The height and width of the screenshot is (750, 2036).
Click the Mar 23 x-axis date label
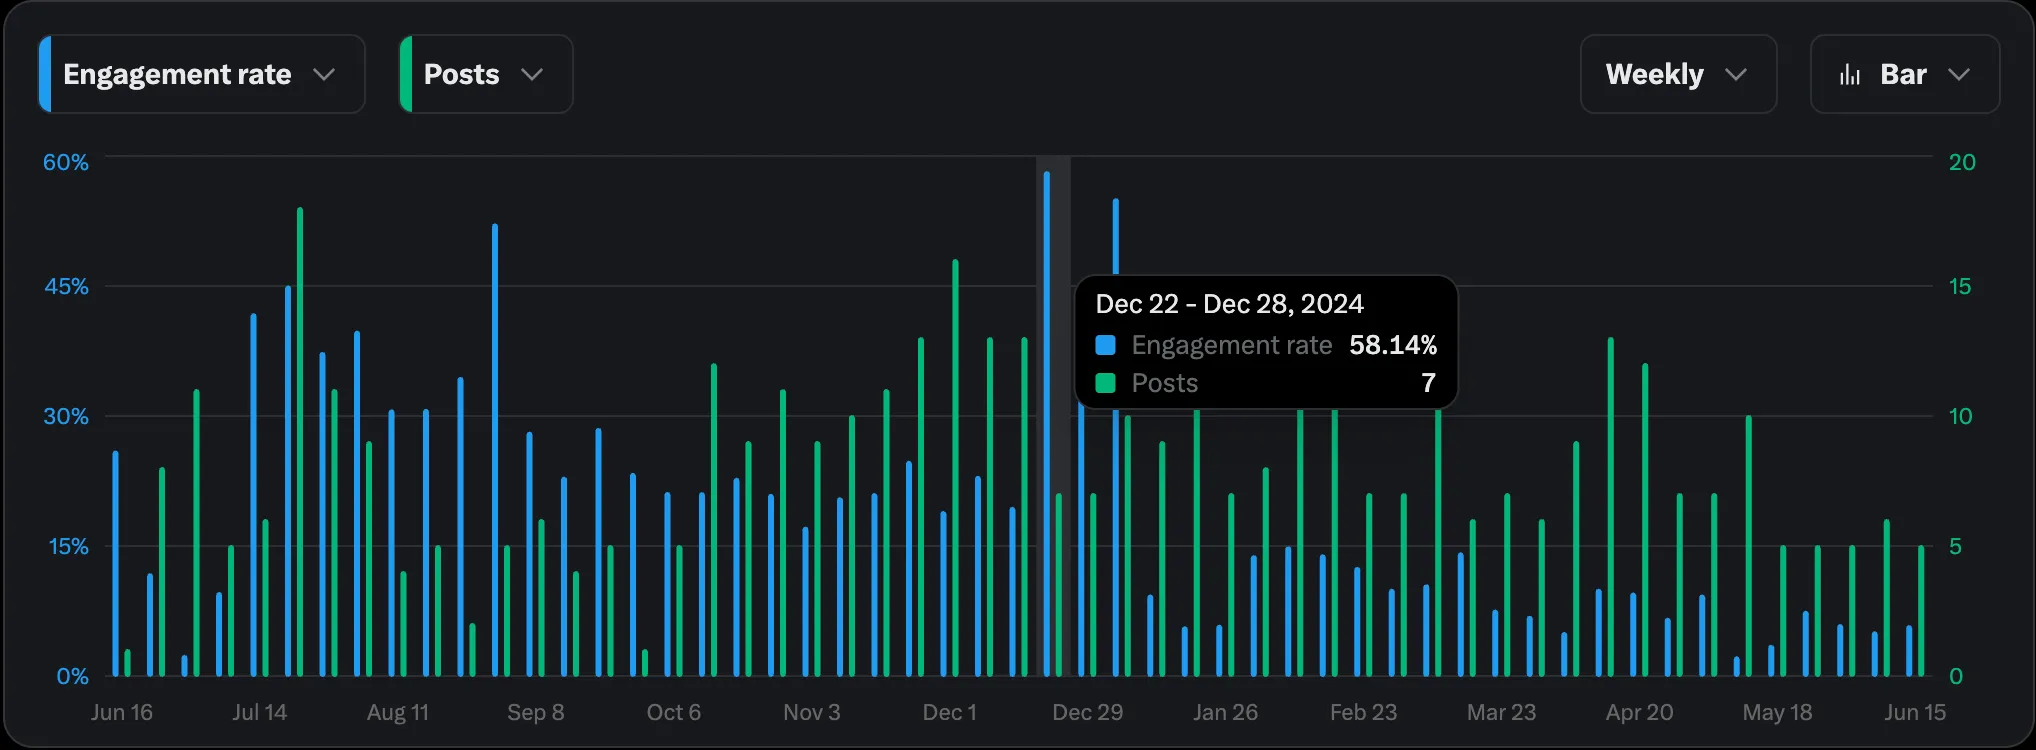(x=1501, y=712)
